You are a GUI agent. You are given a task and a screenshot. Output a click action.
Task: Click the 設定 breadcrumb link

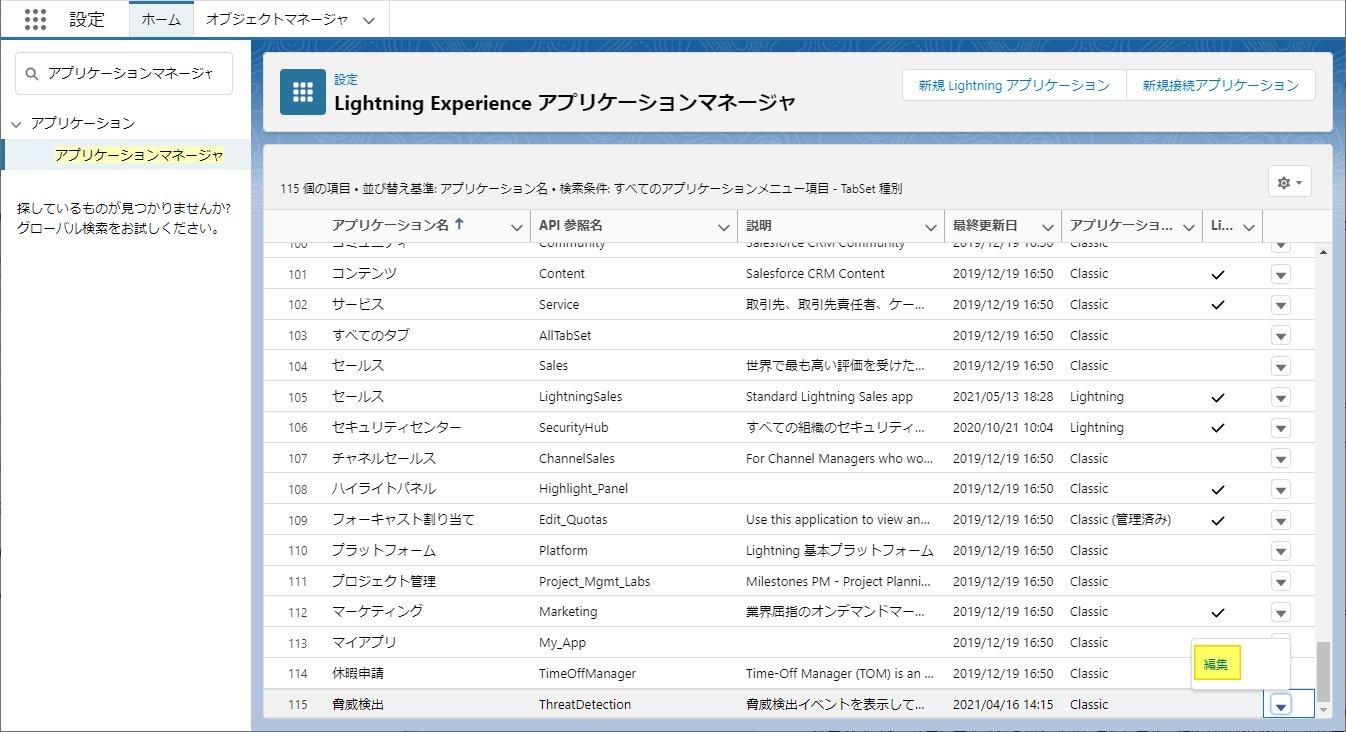point(346,79)
